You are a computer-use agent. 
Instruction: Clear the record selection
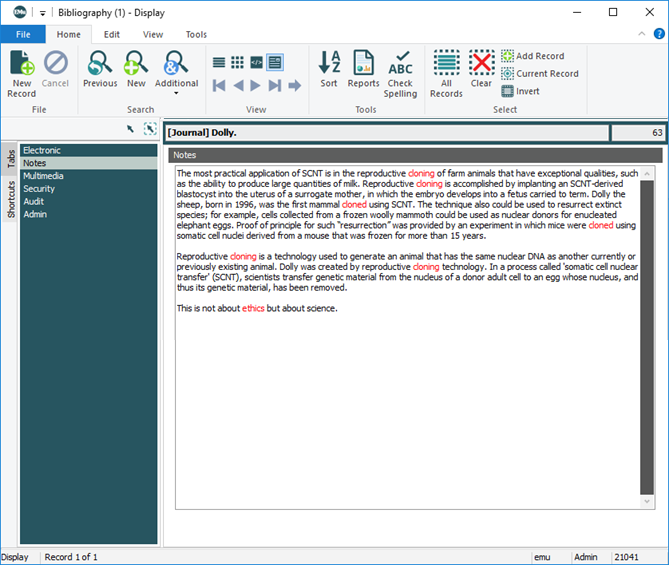point(481,72)
